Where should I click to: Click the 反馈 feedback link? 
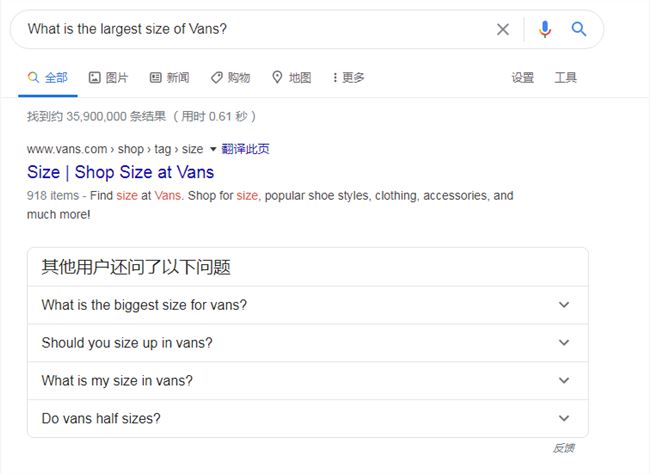pyautogui.click(x=564, y=448)
